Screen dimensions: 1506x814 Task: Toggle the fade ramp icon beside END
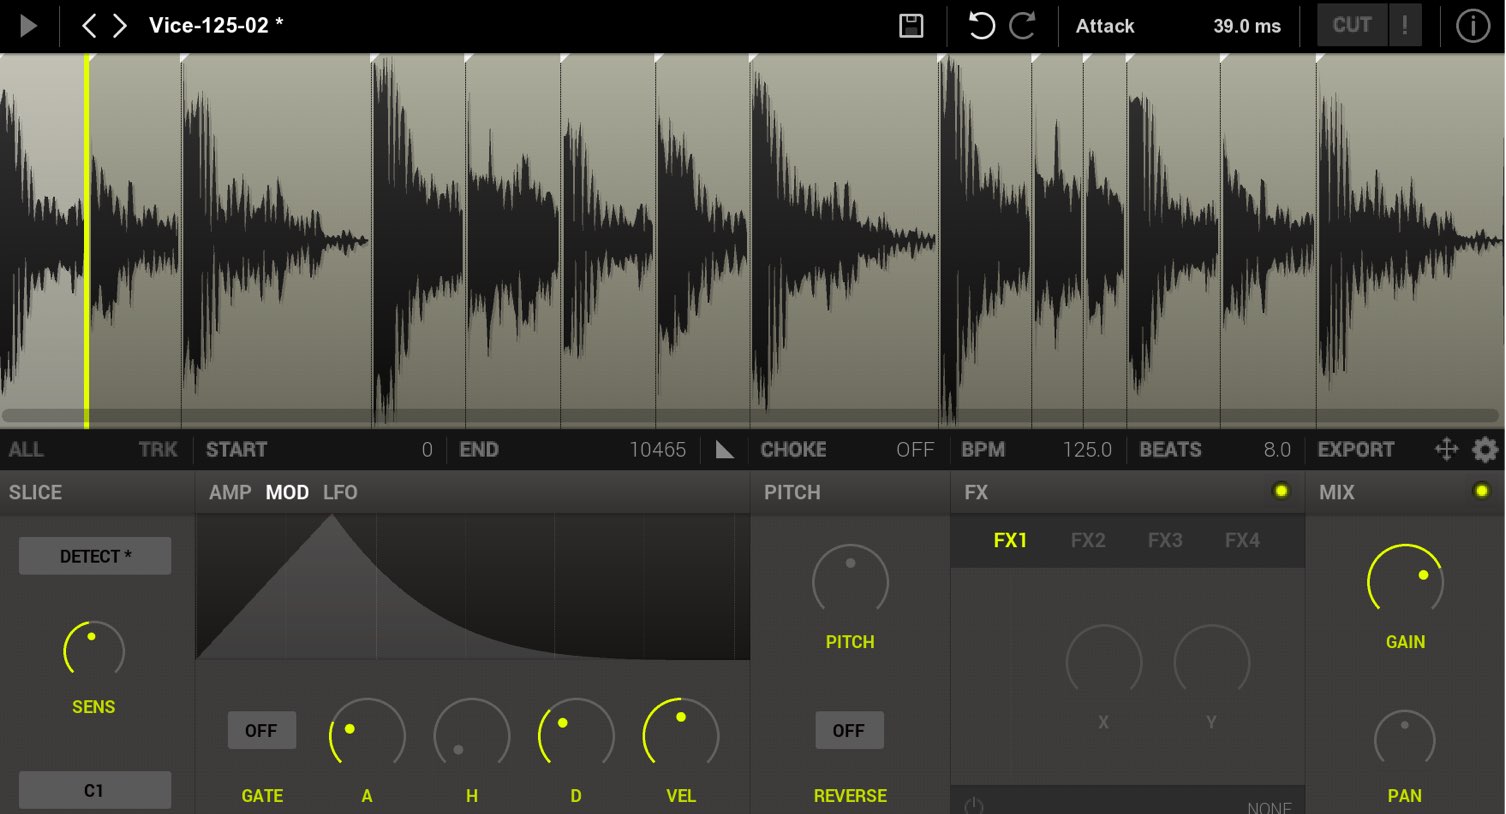(725, 450)
